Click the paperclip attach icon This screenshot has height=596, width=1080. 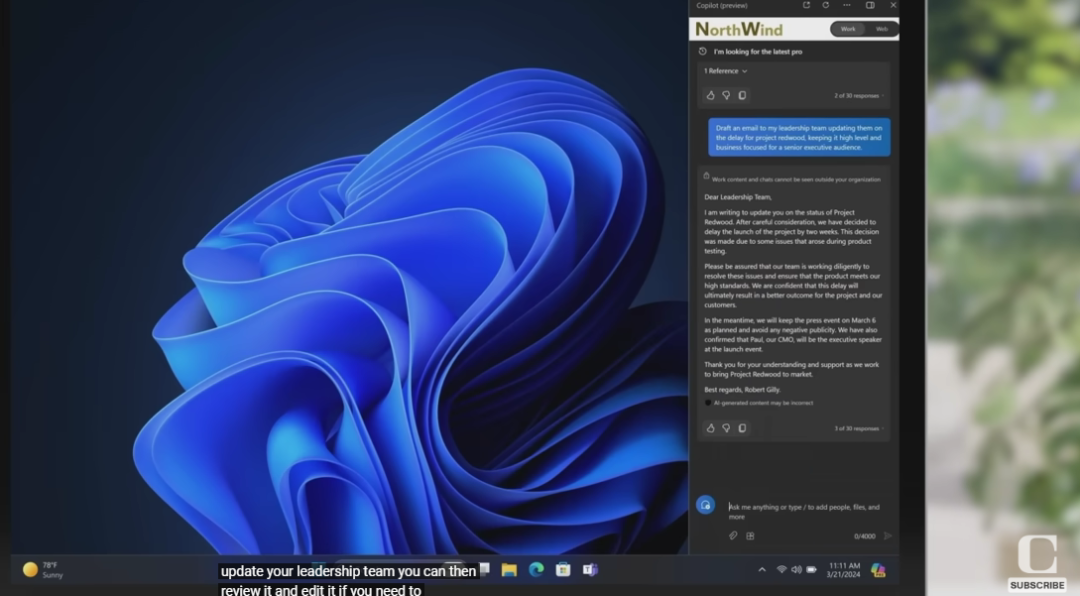tap(733, 536)
